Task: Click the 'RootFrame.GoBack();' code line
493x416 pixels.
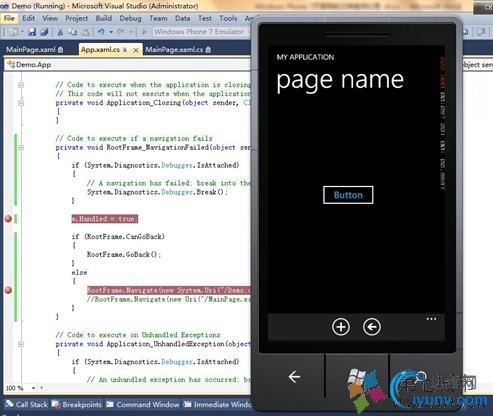Action: pos(124,254)
